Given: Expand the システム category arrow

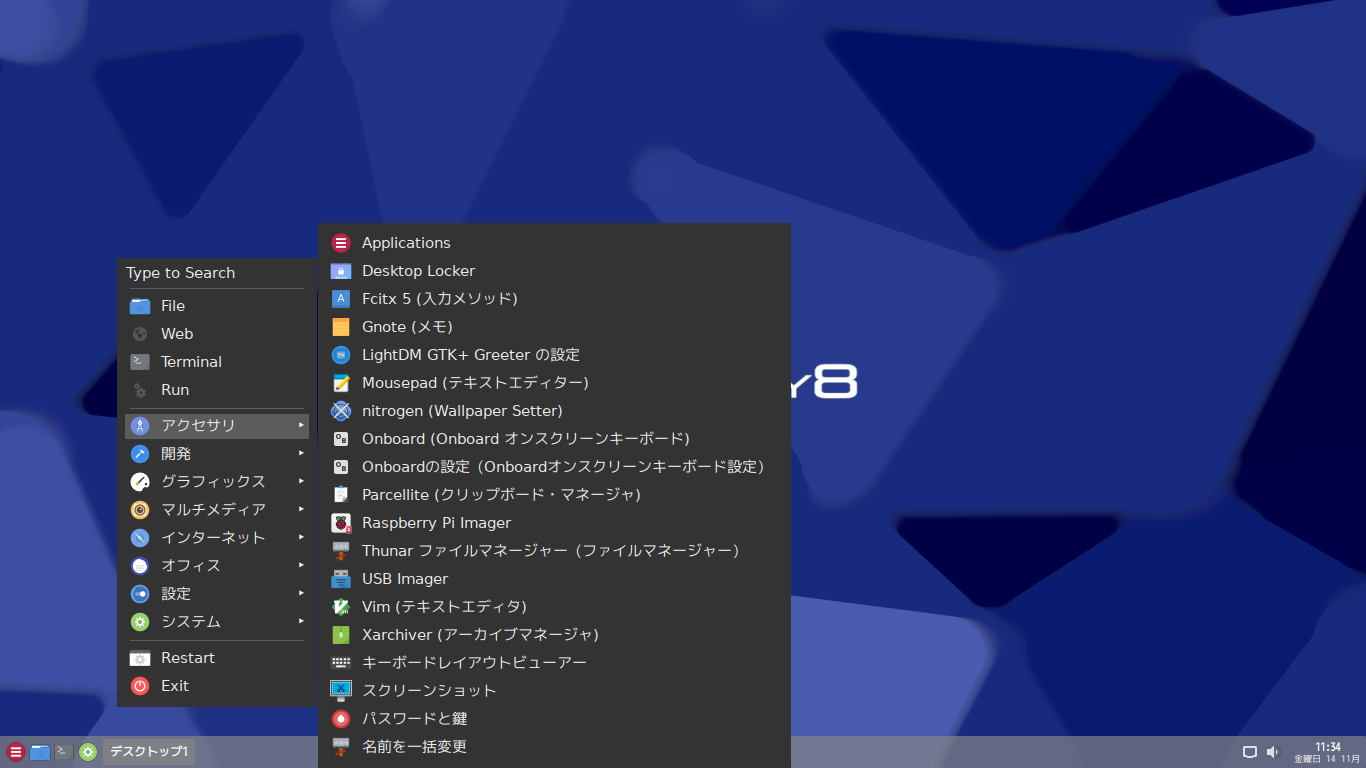Looking at the screenshot, I should [301, 621].
